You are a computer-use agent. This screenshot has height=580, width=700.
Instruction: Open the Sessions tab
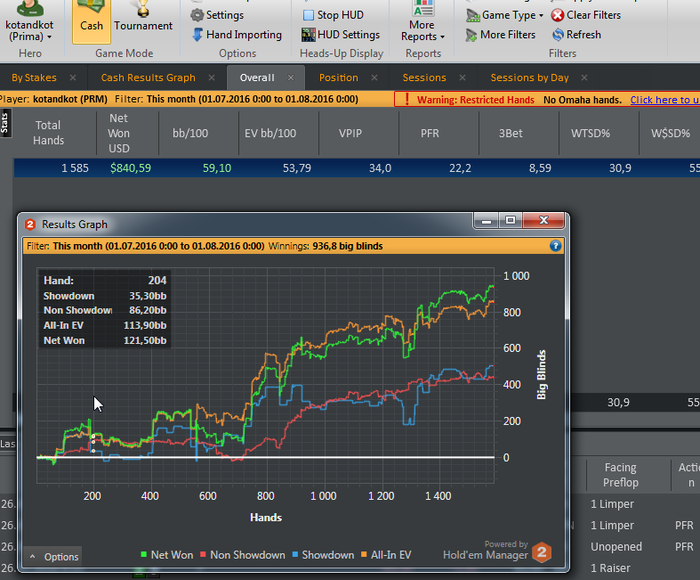(x=424, y=78)
